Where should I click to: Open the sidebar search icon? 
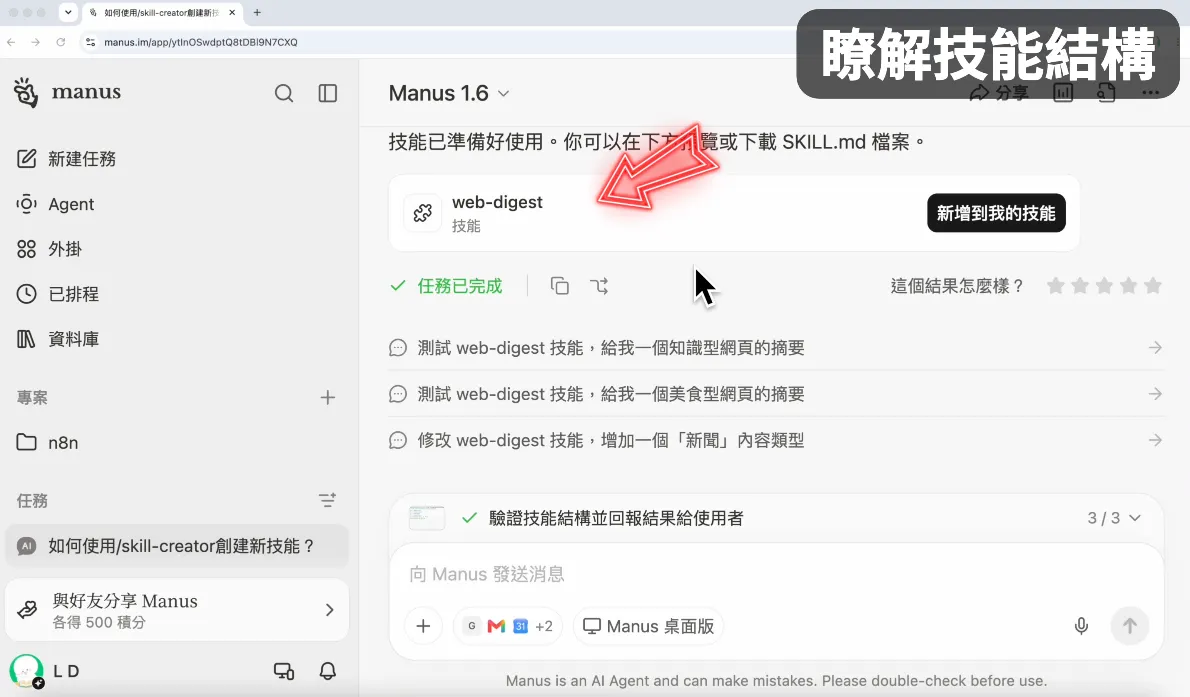(x=284, y=93)
